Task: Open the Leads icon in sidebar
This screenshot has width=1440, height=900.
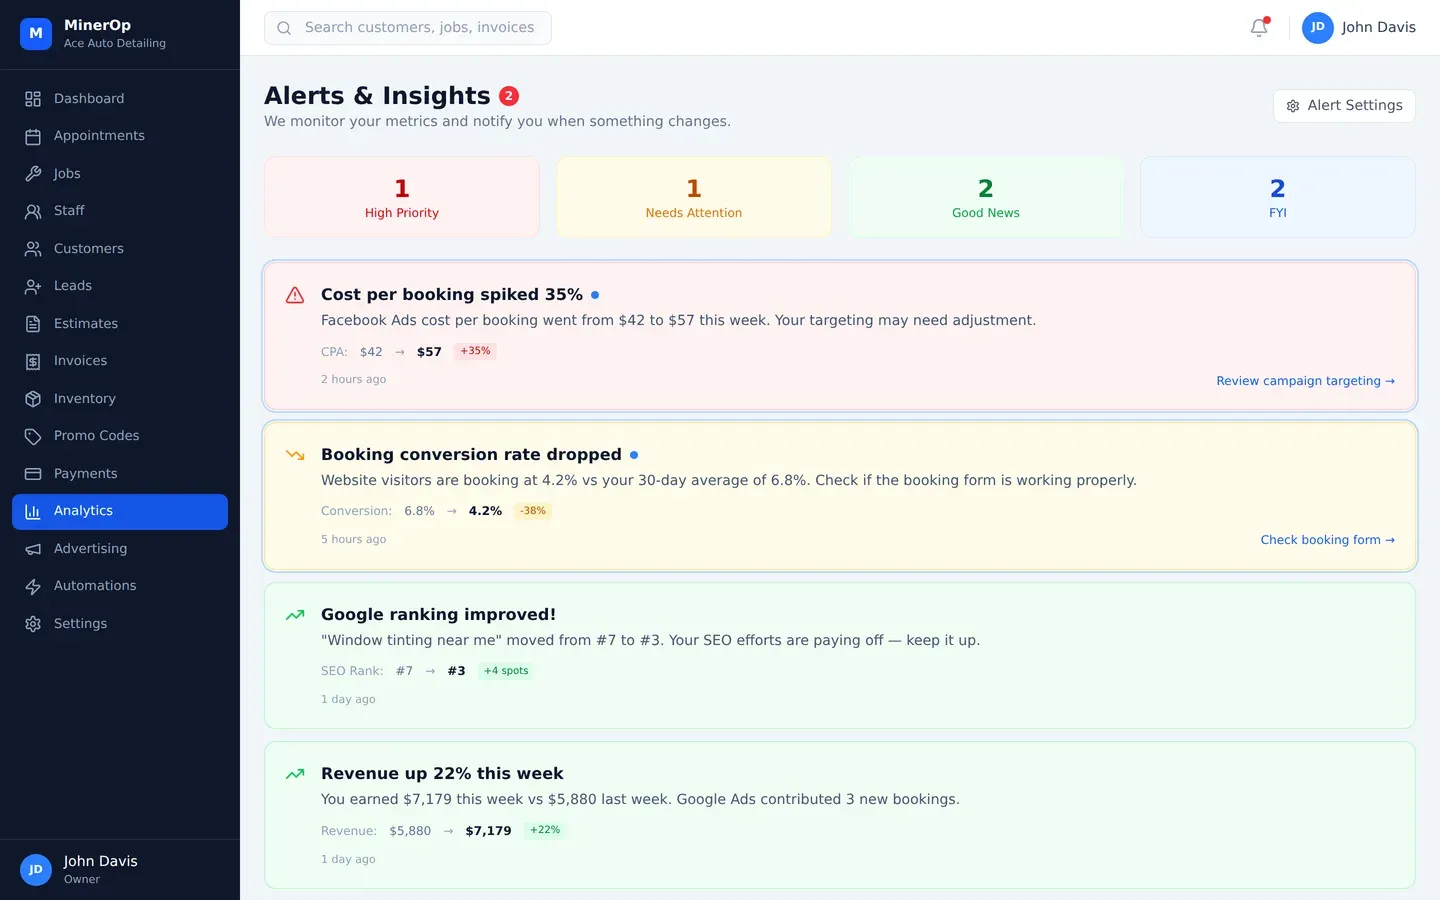Action: point(33,286)
